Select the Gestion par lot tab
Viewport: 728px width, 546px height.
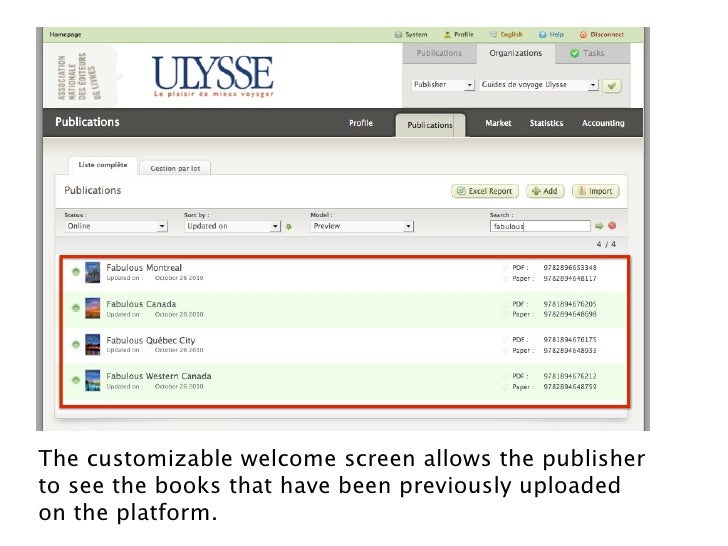coord(175,168)
